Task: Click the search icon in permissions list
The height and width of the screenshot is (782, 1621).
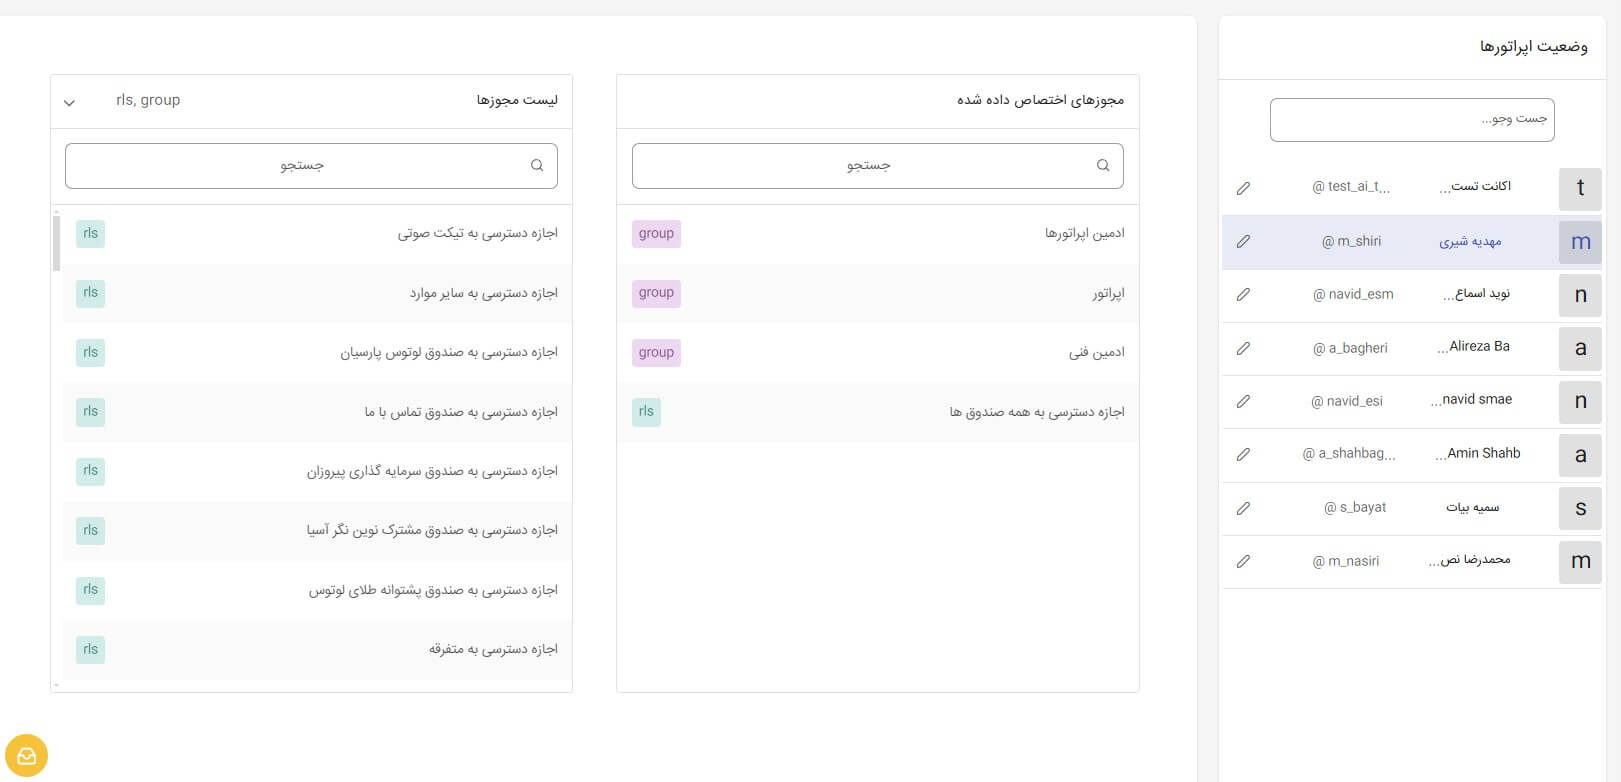Action: pyautogui.click(x=537, y=166)
